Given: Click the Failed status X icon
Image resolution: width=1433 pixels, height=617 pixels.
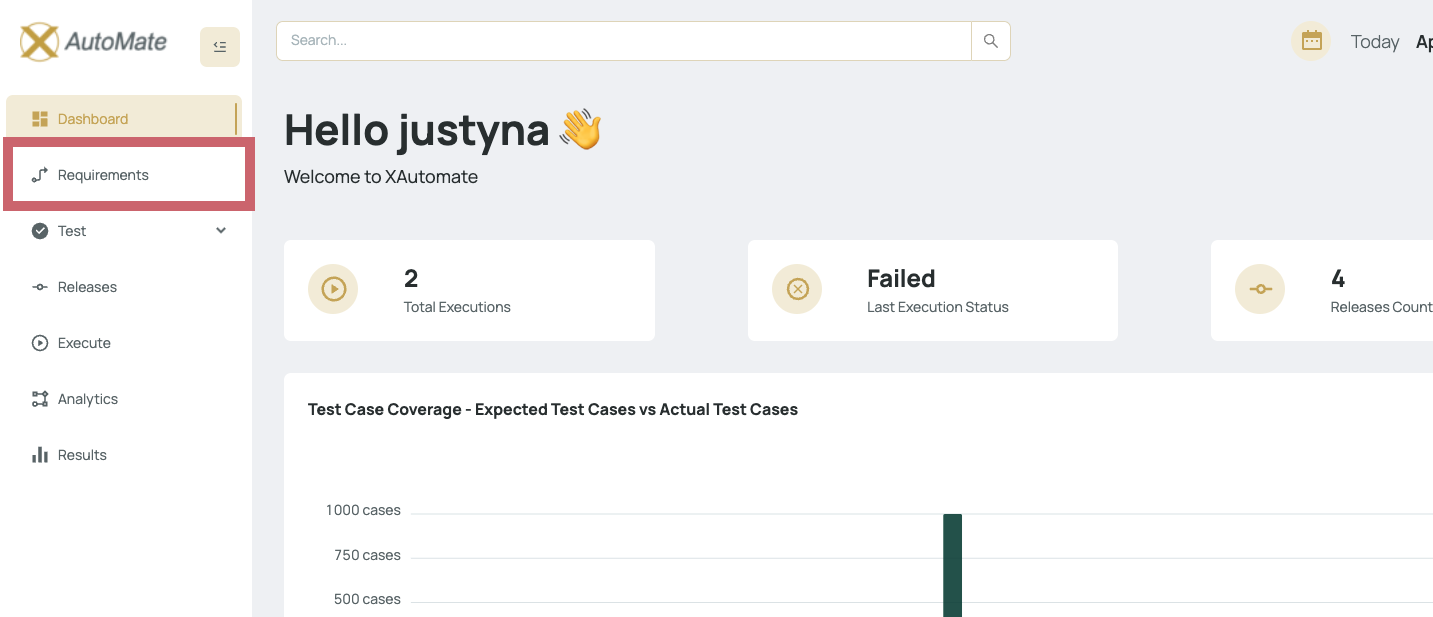Looking at the screenshot, I should (797, 289).
